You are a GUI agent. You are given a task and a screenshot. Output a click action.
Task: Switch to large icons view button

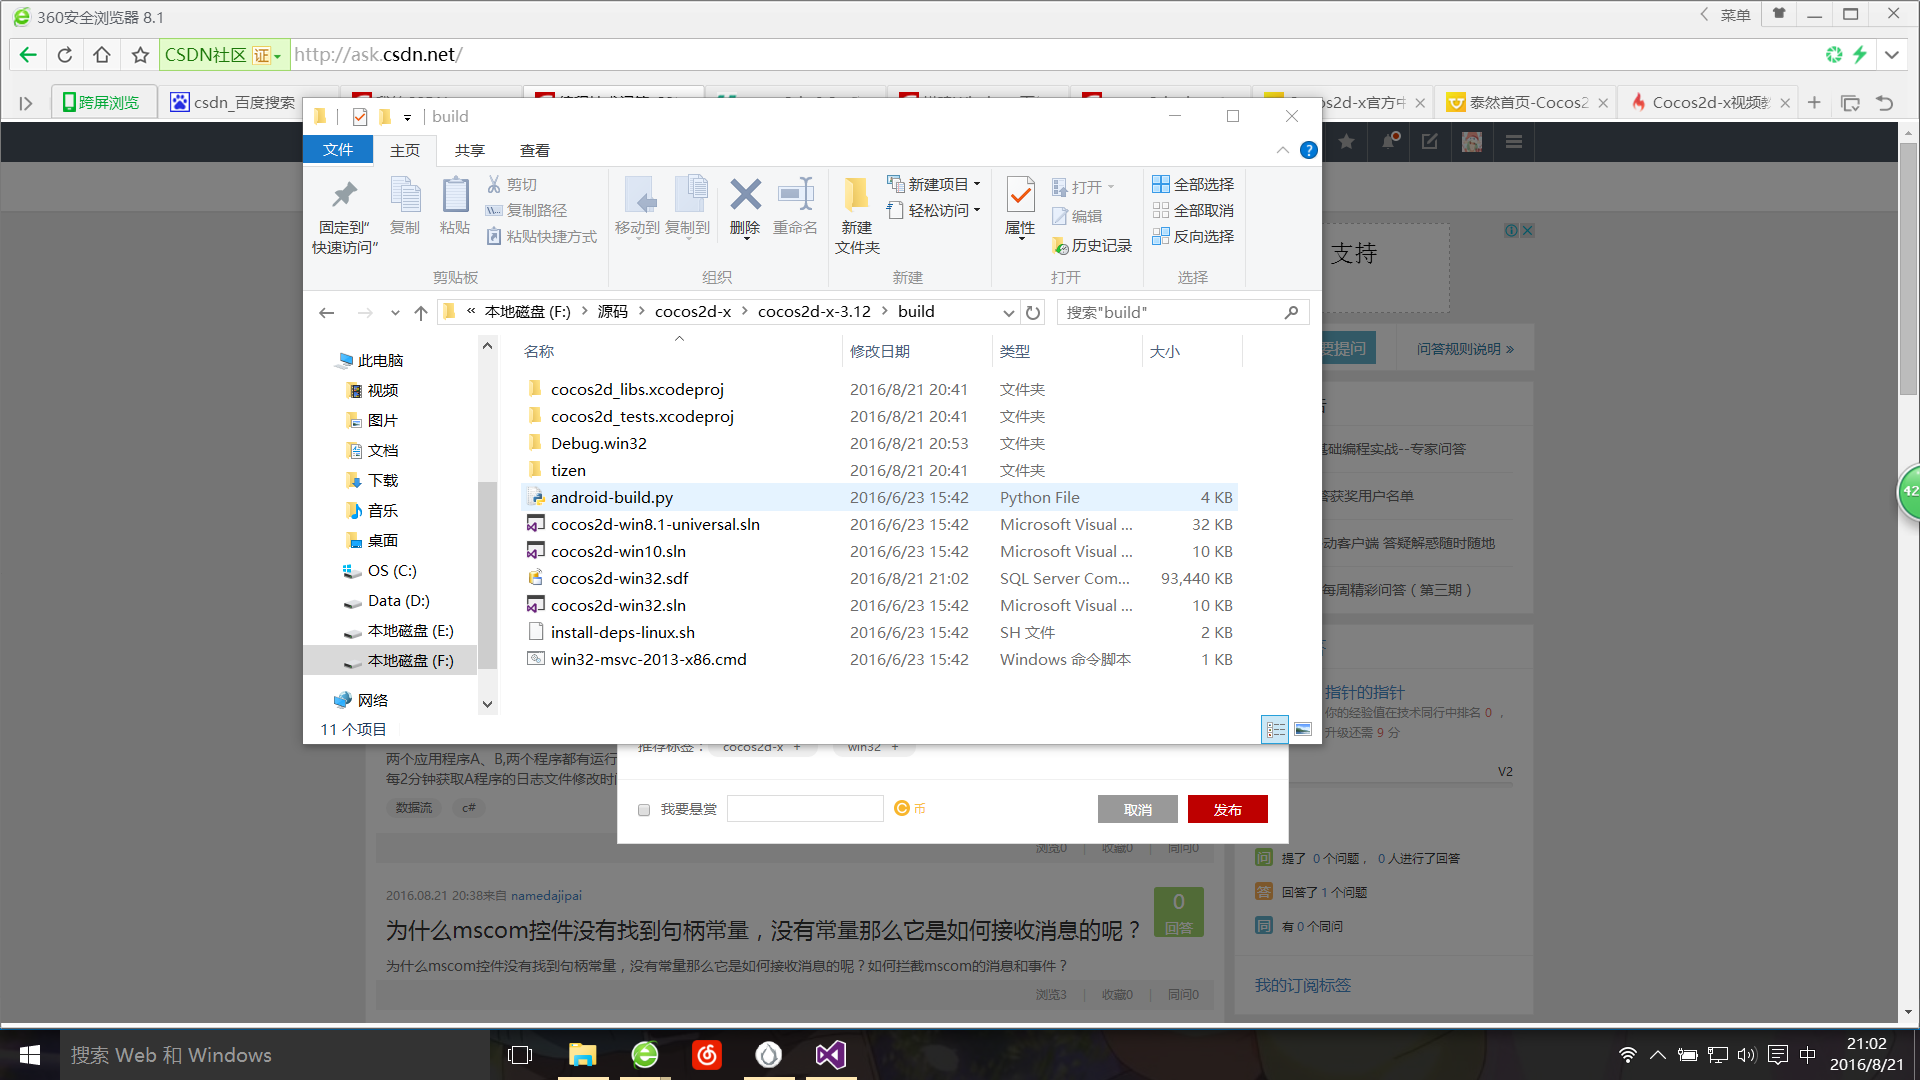[x=1303, y=729]
